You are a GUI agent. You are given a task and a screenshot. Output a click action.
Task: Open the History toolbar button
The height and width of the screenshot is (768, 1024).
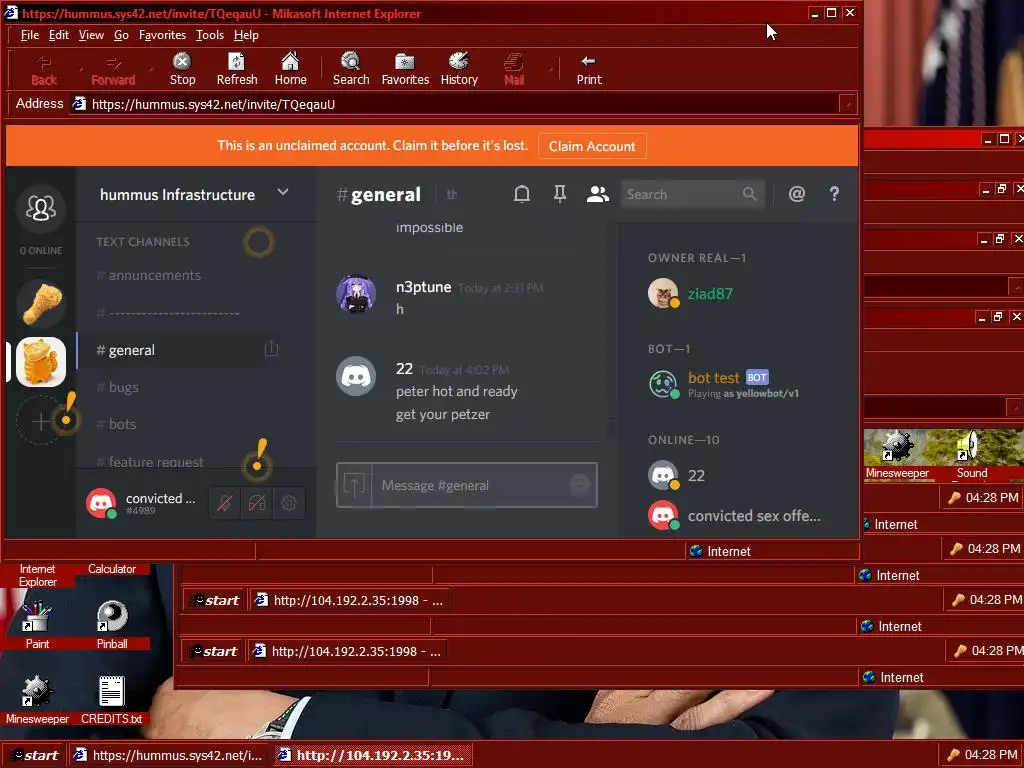pos(459,69)
